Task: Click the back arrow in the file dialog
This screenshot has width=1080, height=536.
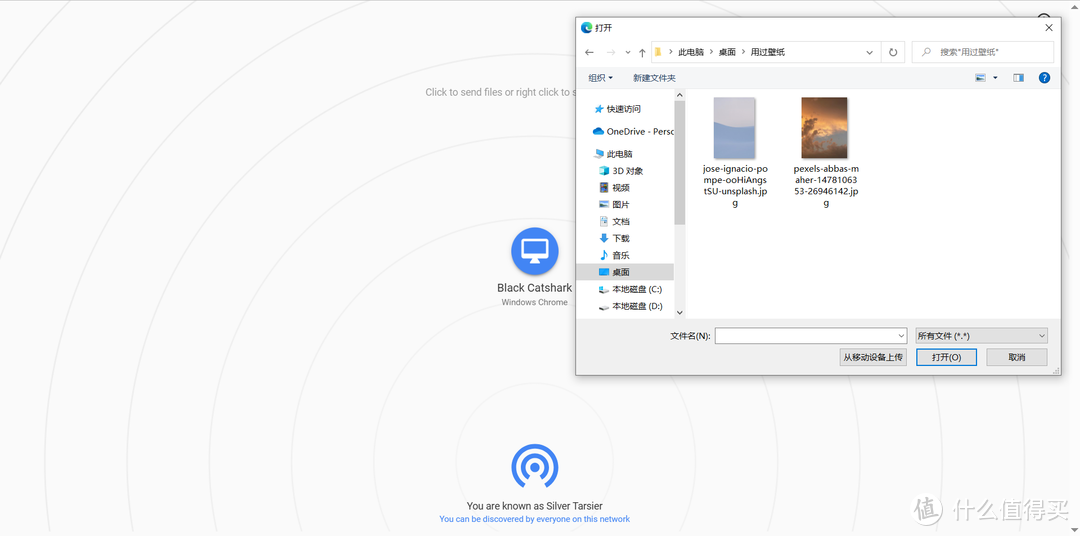Action: click(x=590, y=52)
